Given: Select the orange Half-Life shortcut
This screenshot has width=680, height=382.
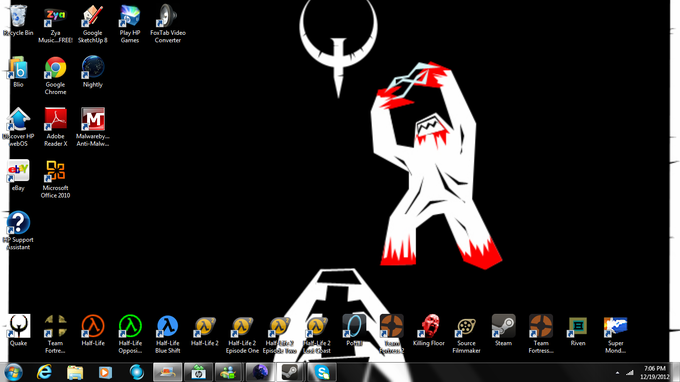Looking at the screenshot, I should (93, 330).
